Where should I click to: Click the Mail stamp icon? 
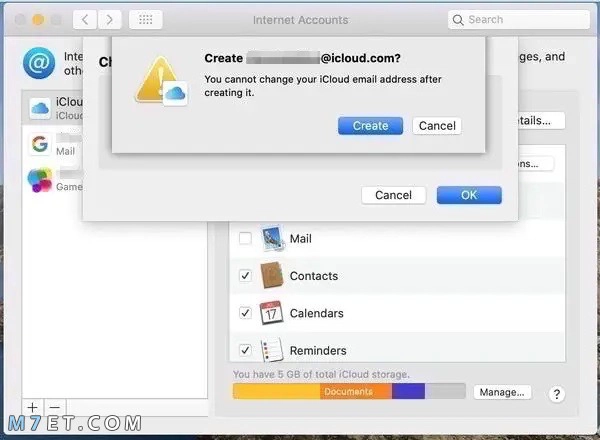pos(272,238)
